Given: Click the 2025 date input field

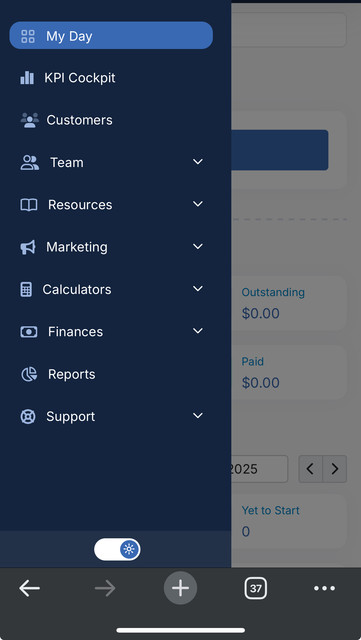Looking at the screenshot, I should coord(259,469).
